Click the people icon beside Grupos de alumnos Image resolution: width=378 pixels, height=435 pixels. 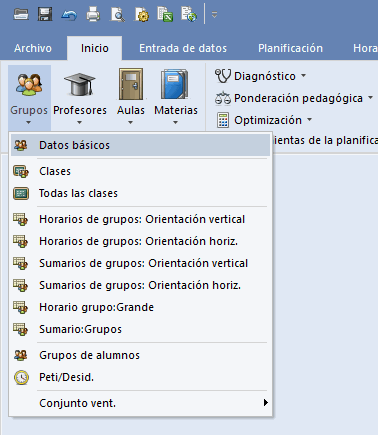click(21, 355)
